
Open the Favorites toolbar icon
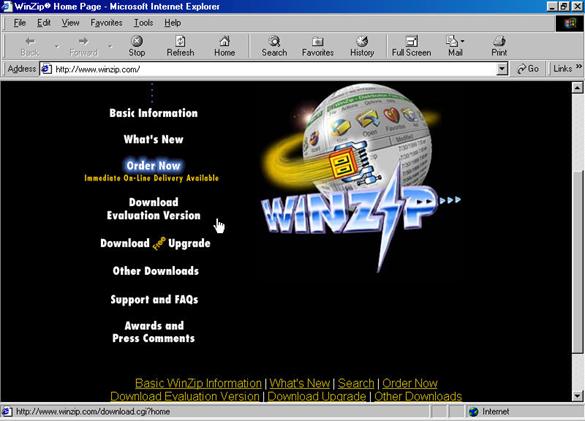317,46
